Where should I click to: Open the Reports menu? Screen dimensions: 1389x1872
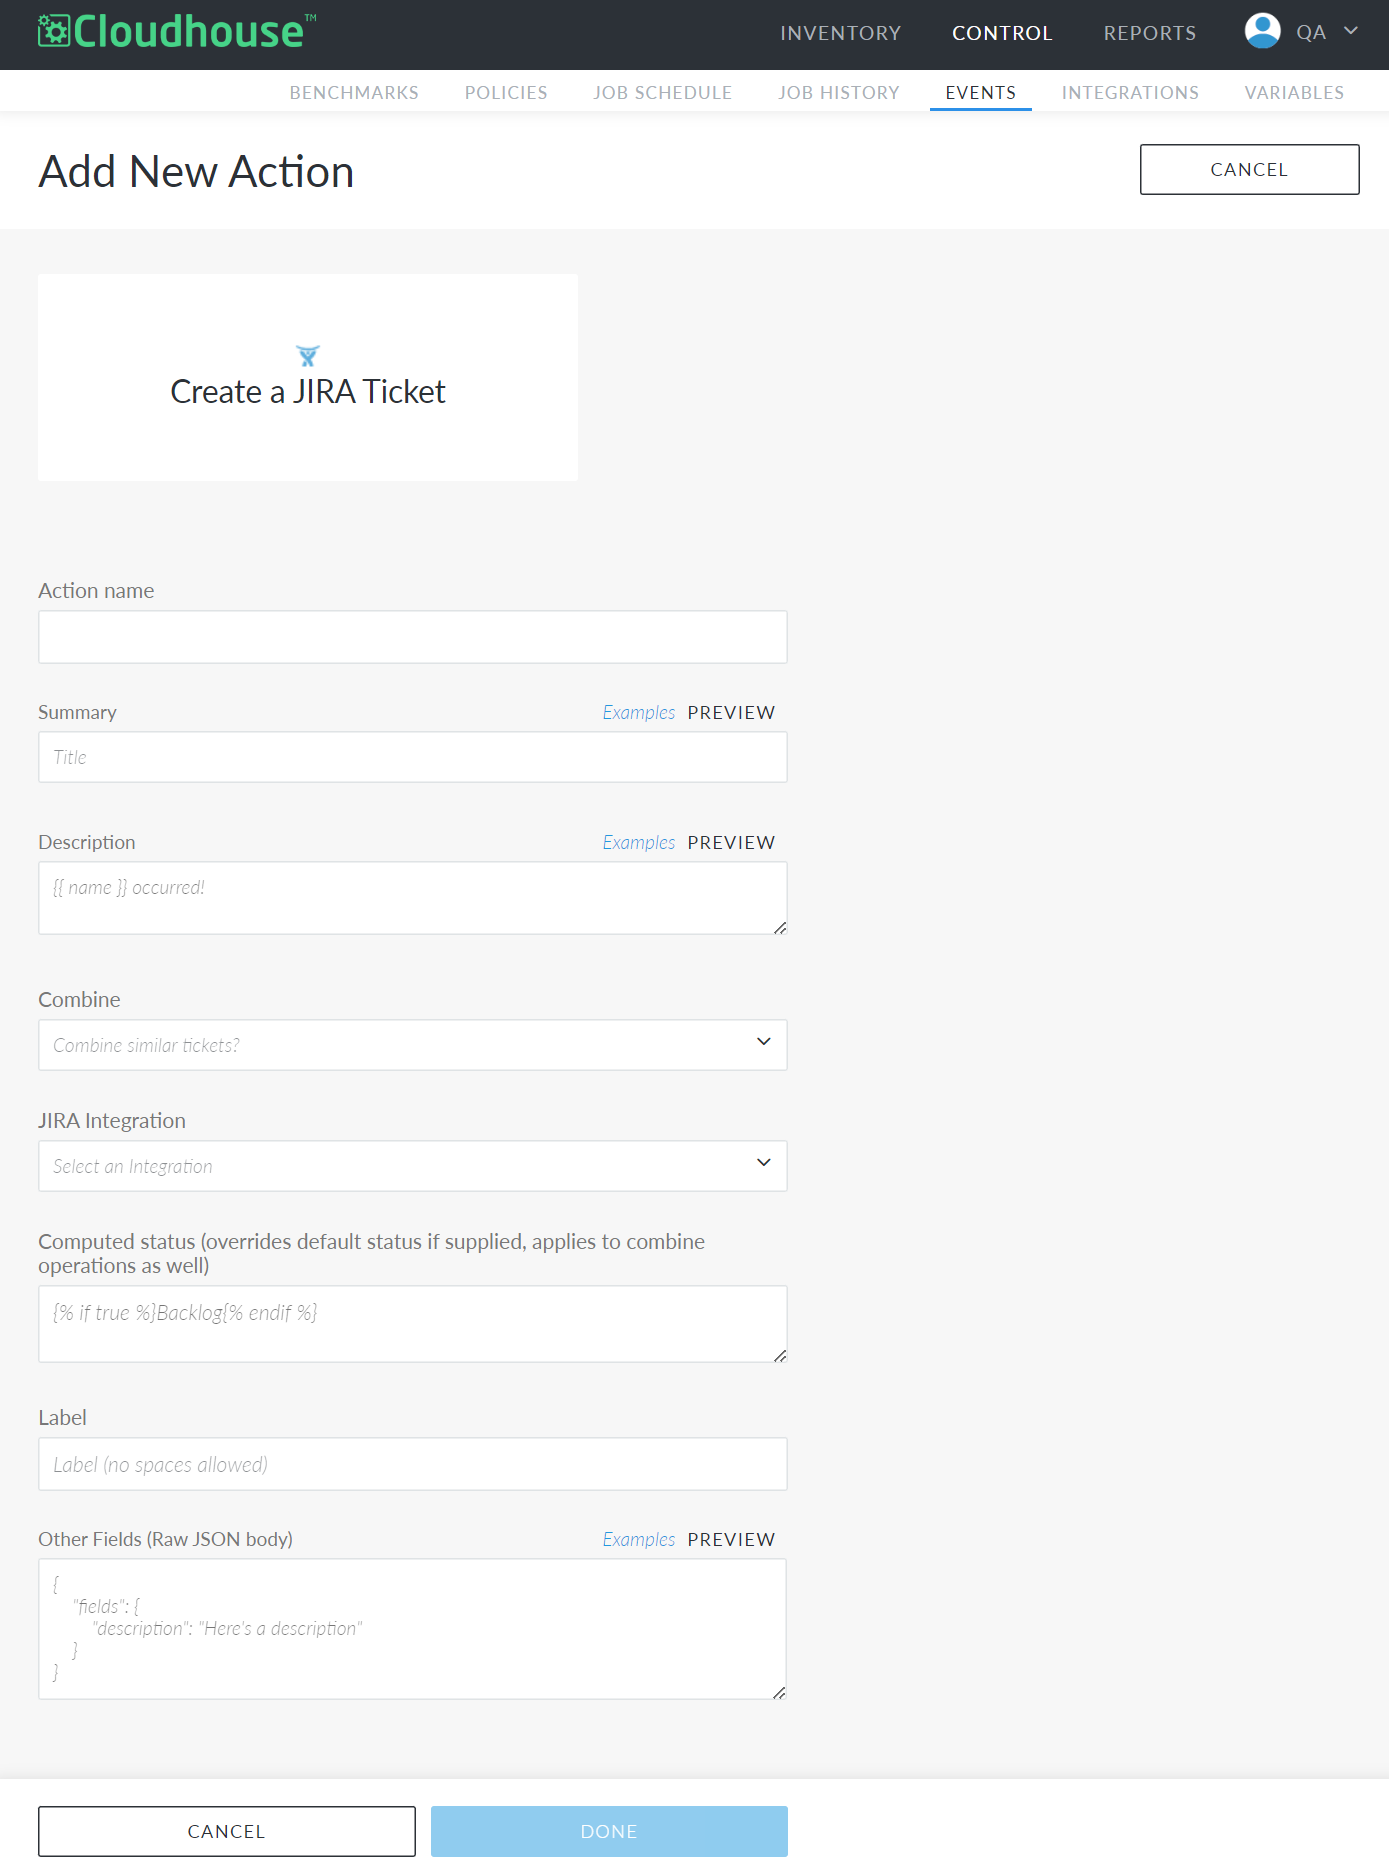pyautogui.click(x=1150, y=33)
